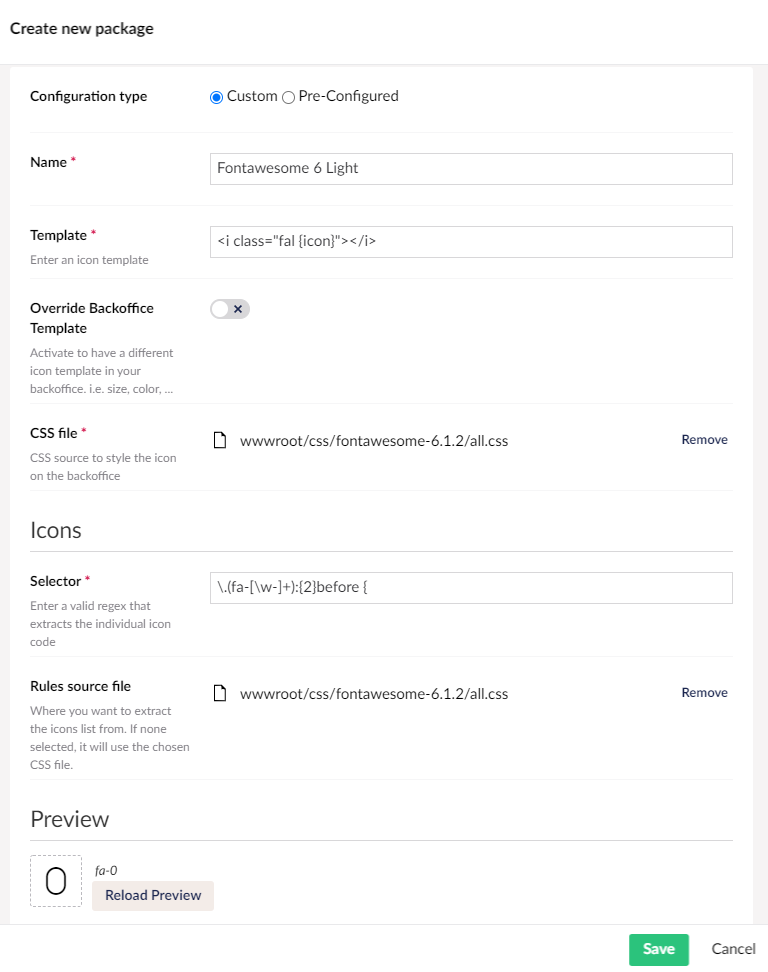Screen dimensions: 768x972
Task: Click the fa-0 icon preview swatch
Action: (x=55, y=880)
